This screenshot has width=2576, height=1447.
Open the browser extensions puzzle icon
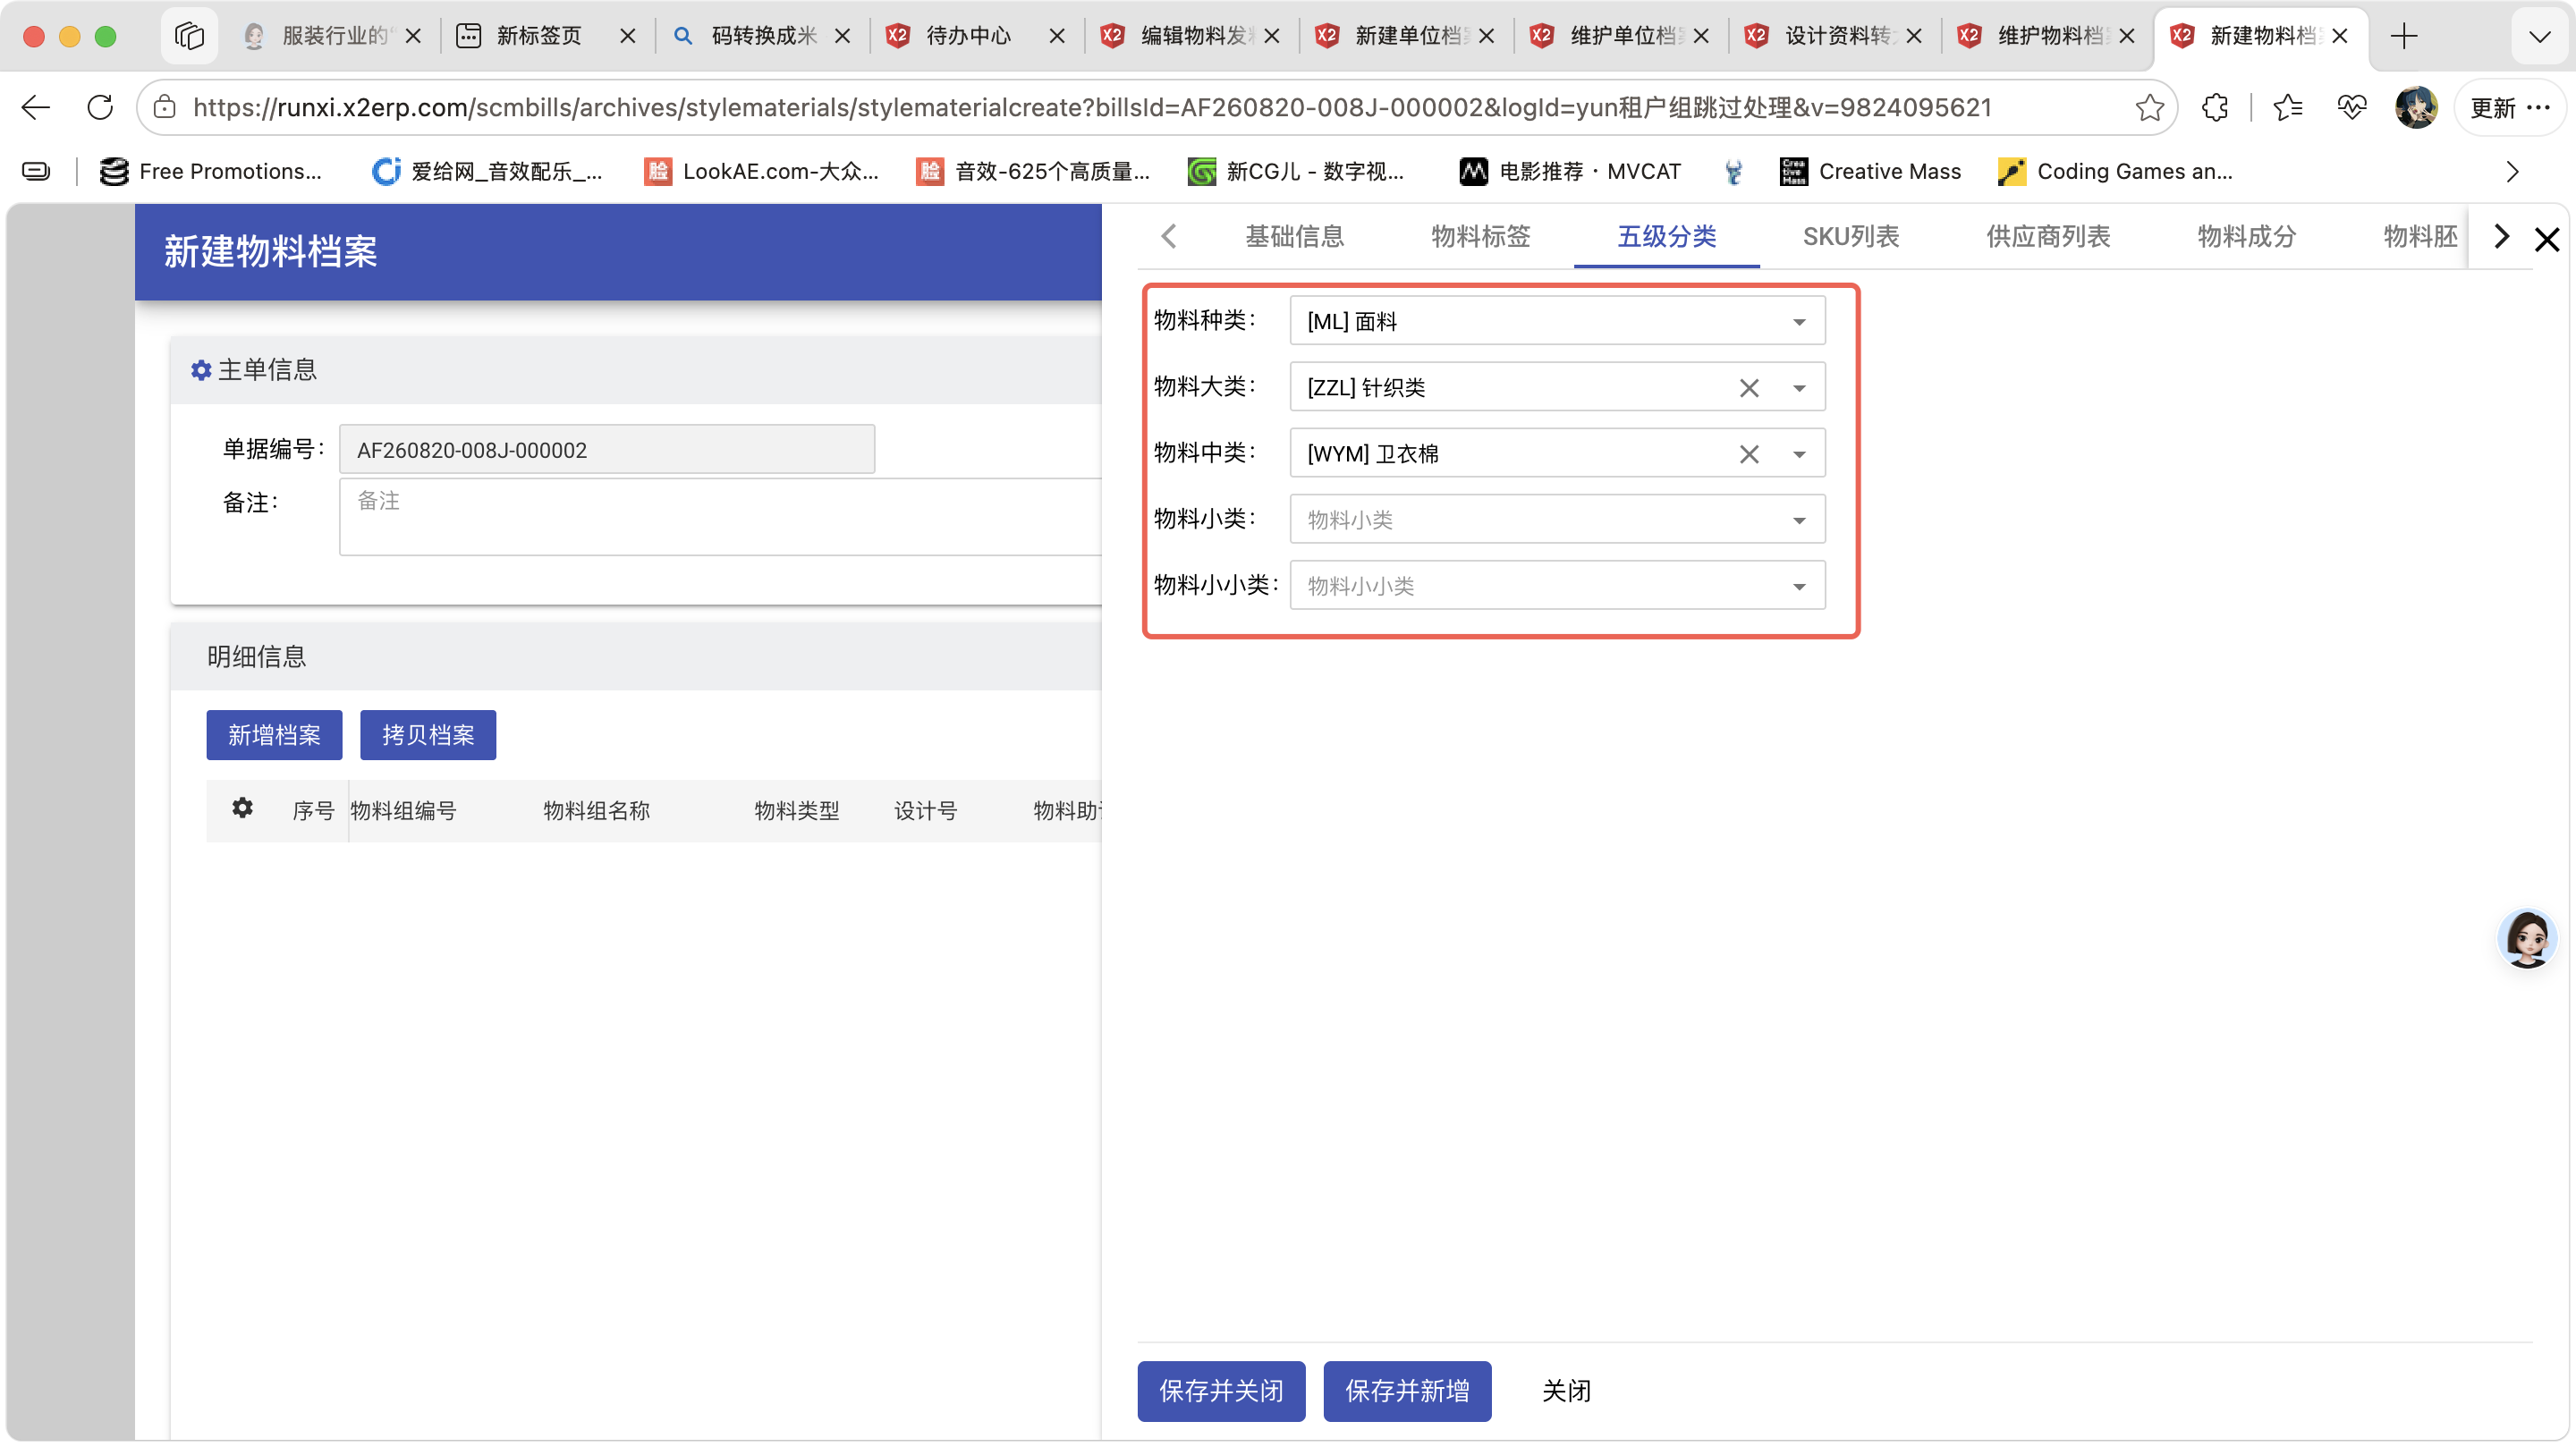click(x=2214, y=107)
